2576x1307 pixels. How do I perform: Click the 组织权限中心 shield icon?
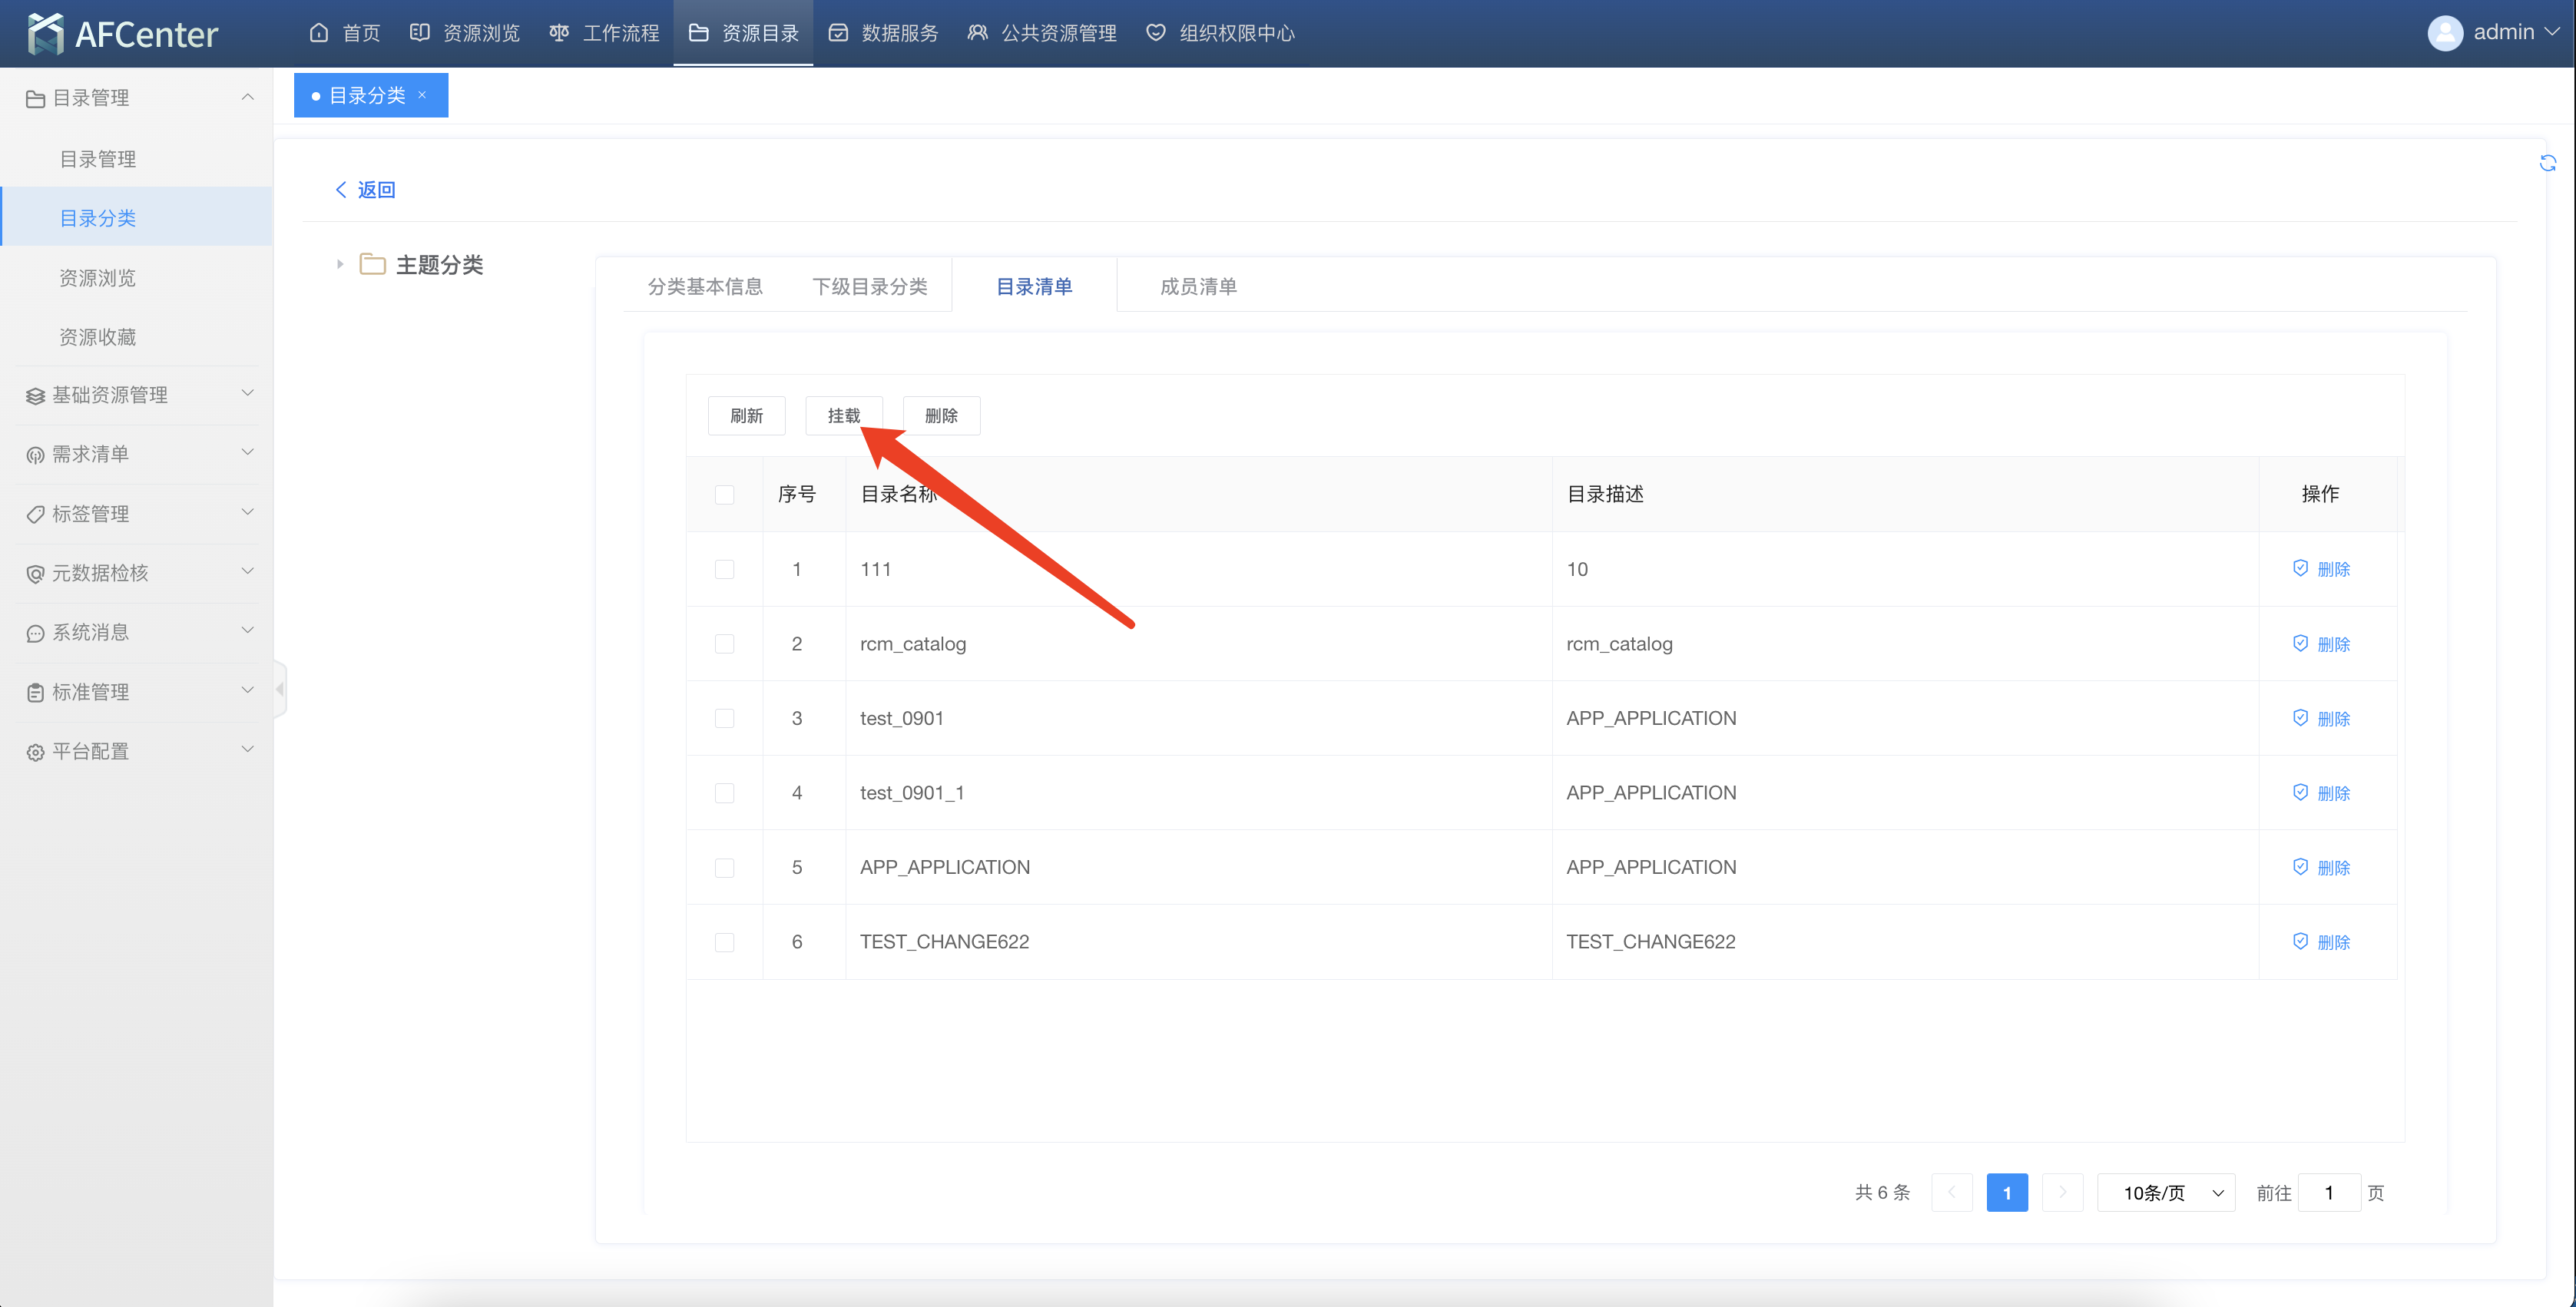tap(1156, 33)
